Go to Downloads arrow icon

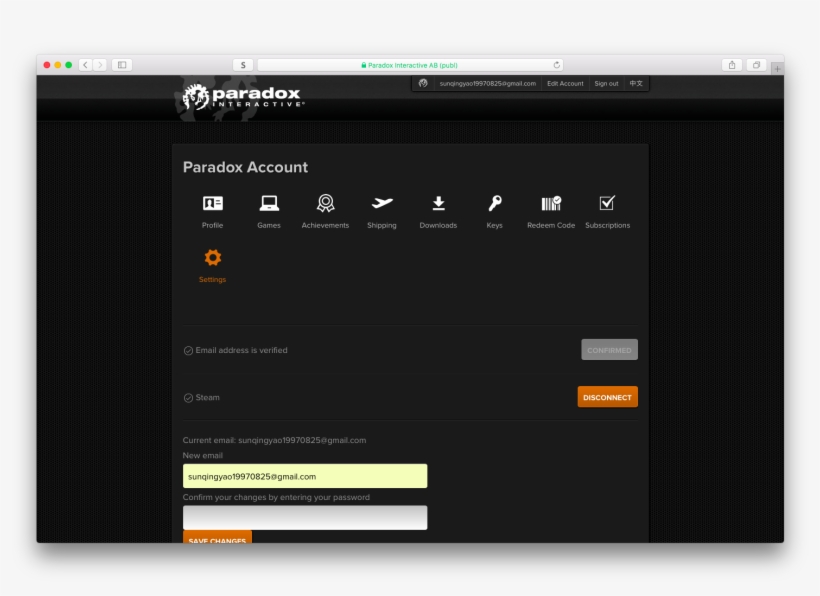[x=438, y=204]
